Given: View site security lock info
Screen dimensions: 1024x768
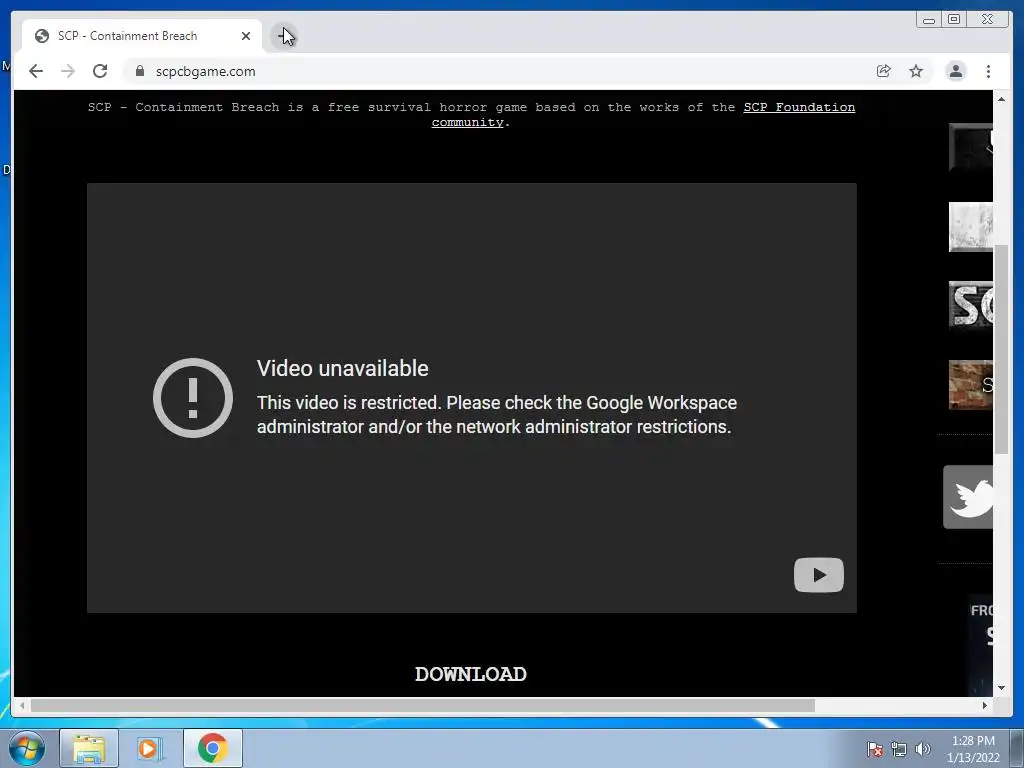Looking at the screenshot, I should [x=140, y=71].
